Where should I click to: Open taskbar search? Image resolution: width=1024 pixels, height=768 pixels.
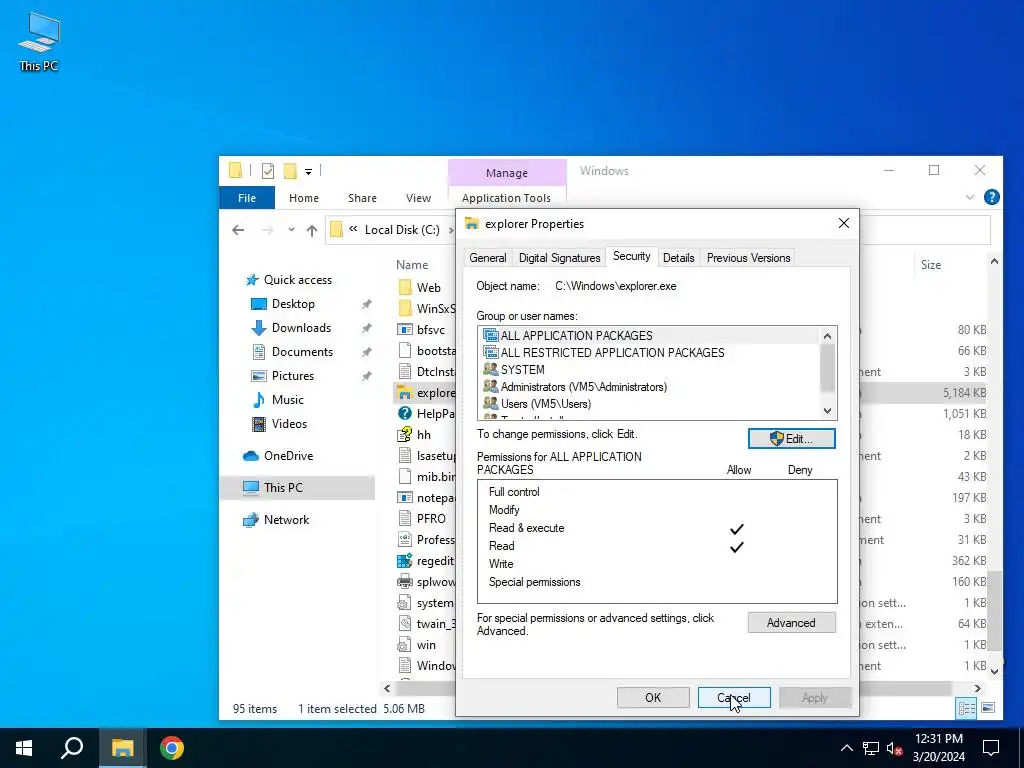click(x=72, y=748)
